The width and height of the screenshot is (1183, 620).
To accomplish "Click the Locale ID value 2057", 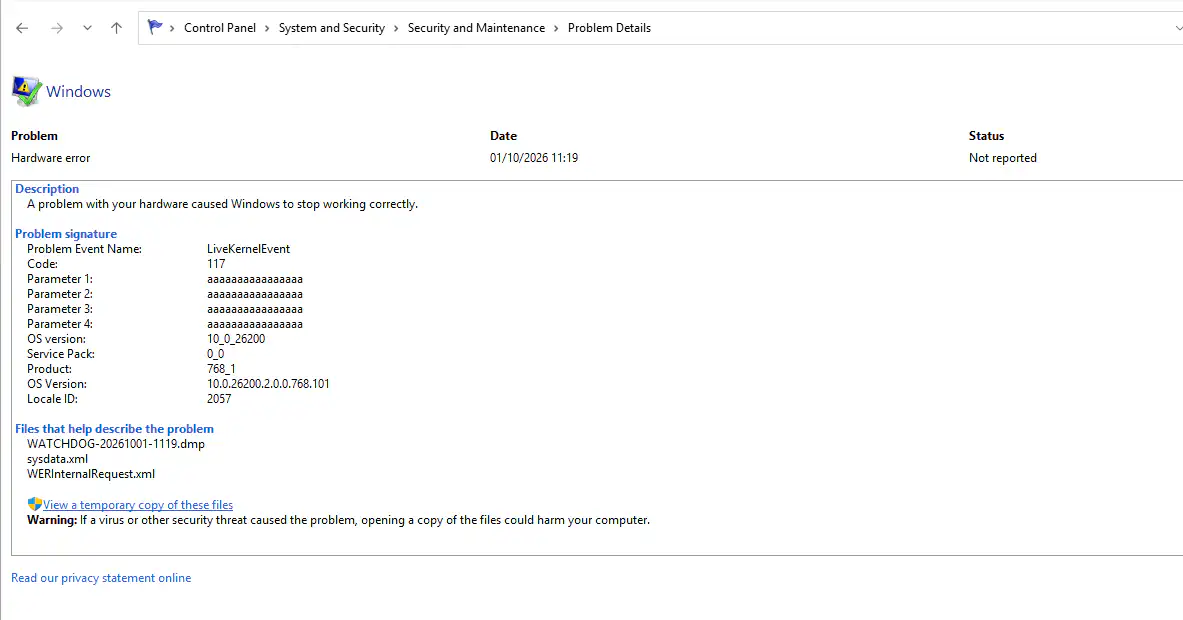I will (x=219, y=399).
